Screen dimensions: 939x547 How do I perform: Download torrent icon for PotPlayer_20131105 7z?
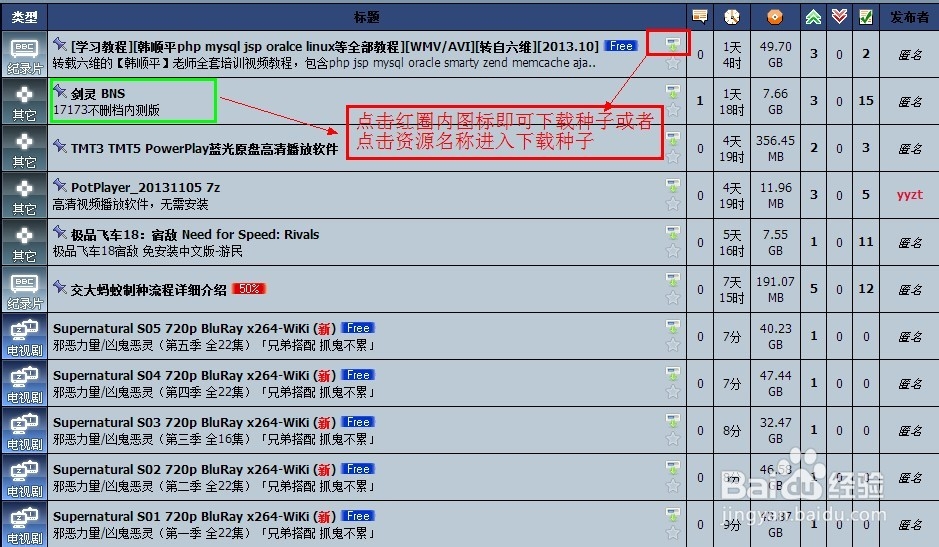click(673, 186)
